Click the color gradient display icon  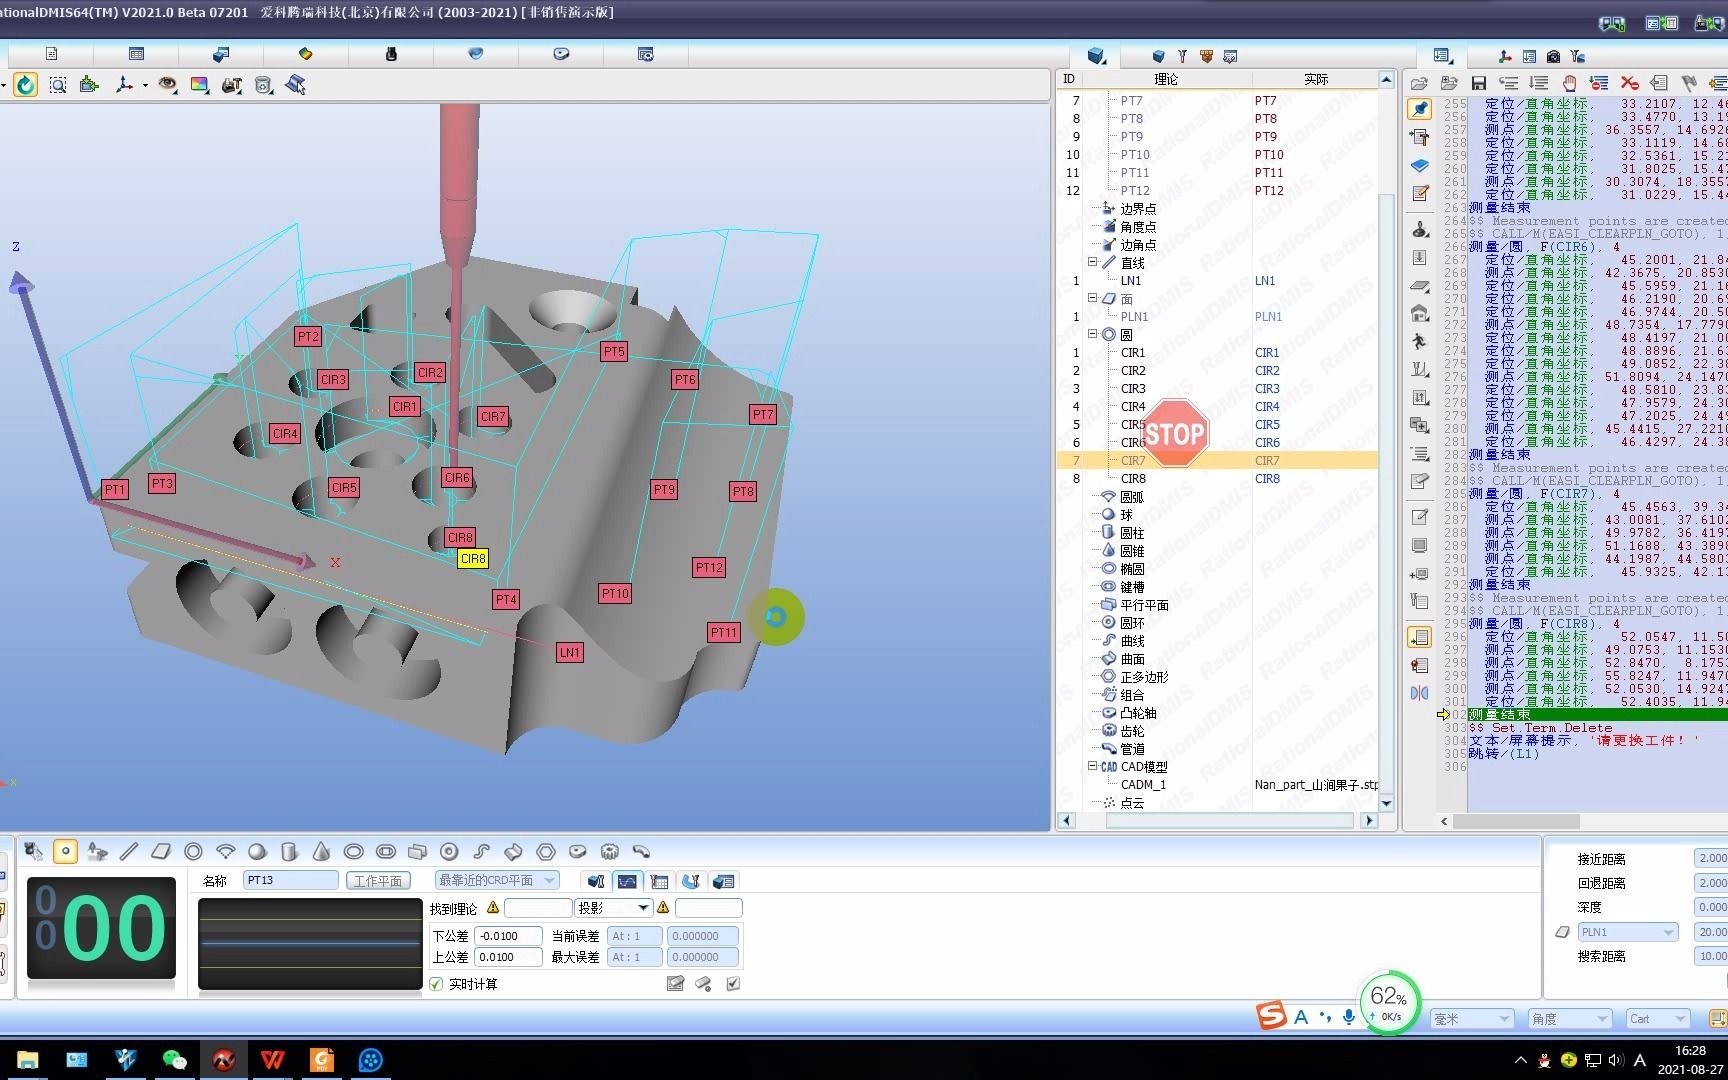tap(199, 85)
